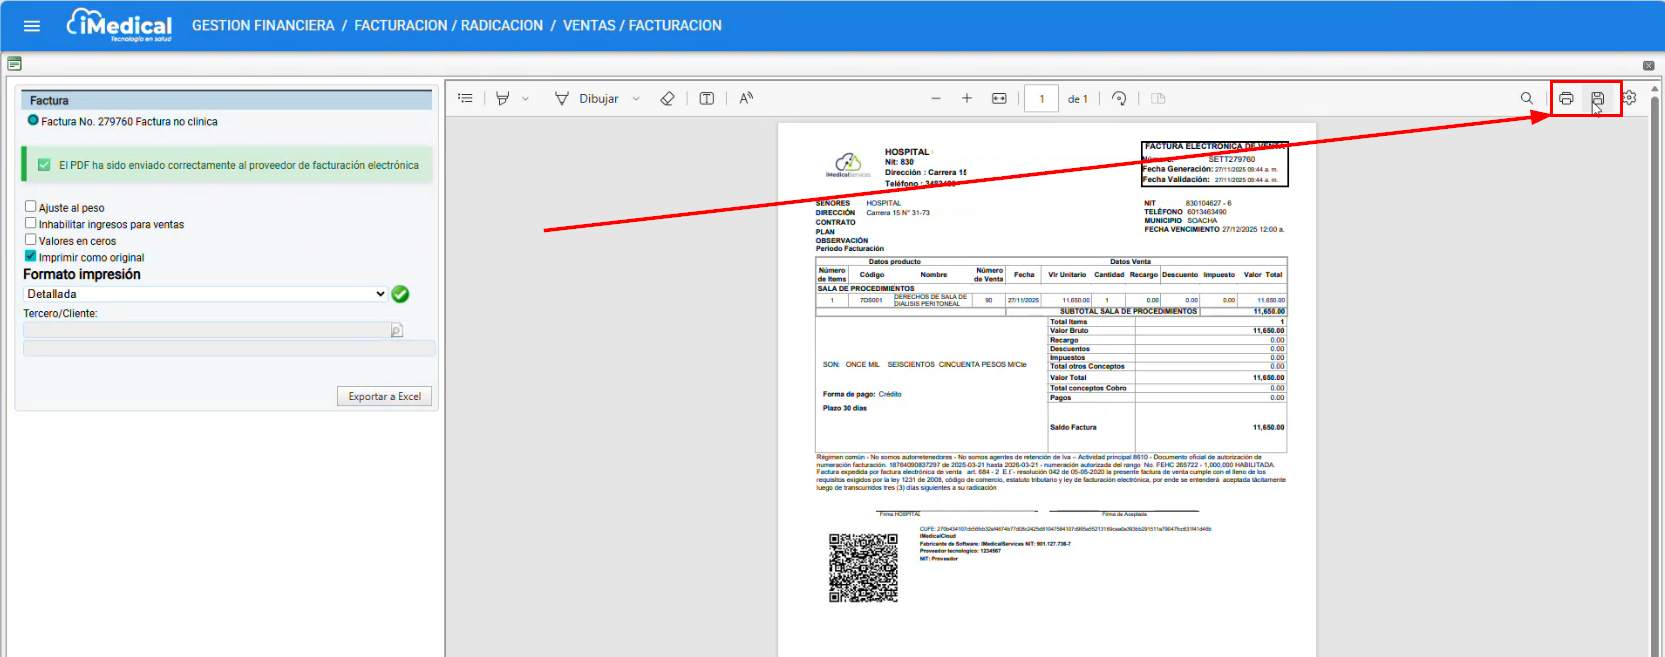This screenshot has height=657, width=1665.
Task: Expand the highlighter tool dropdown arrow
Action: tap(525, 99)
